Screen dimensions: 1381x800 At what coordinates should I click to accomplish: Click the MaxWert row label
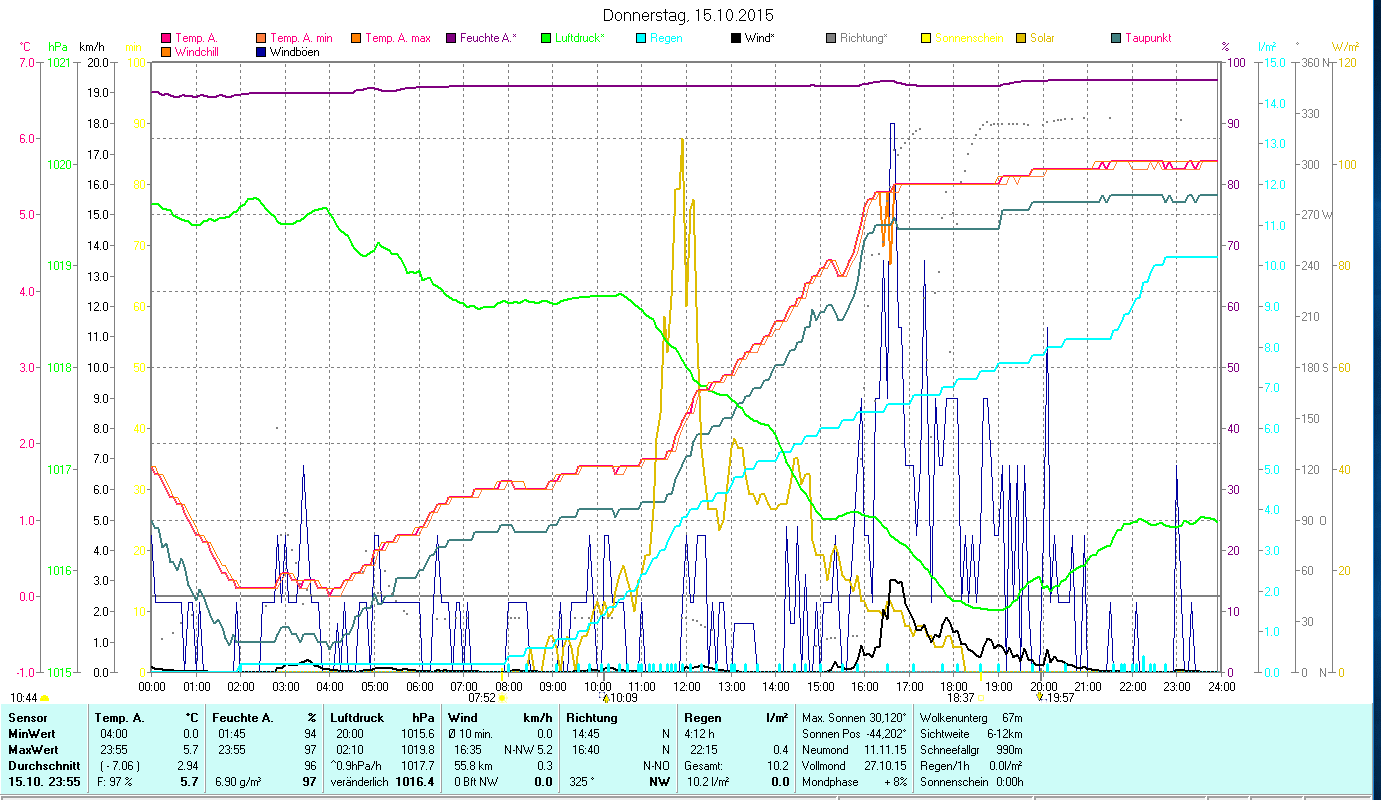coord(33,750)
